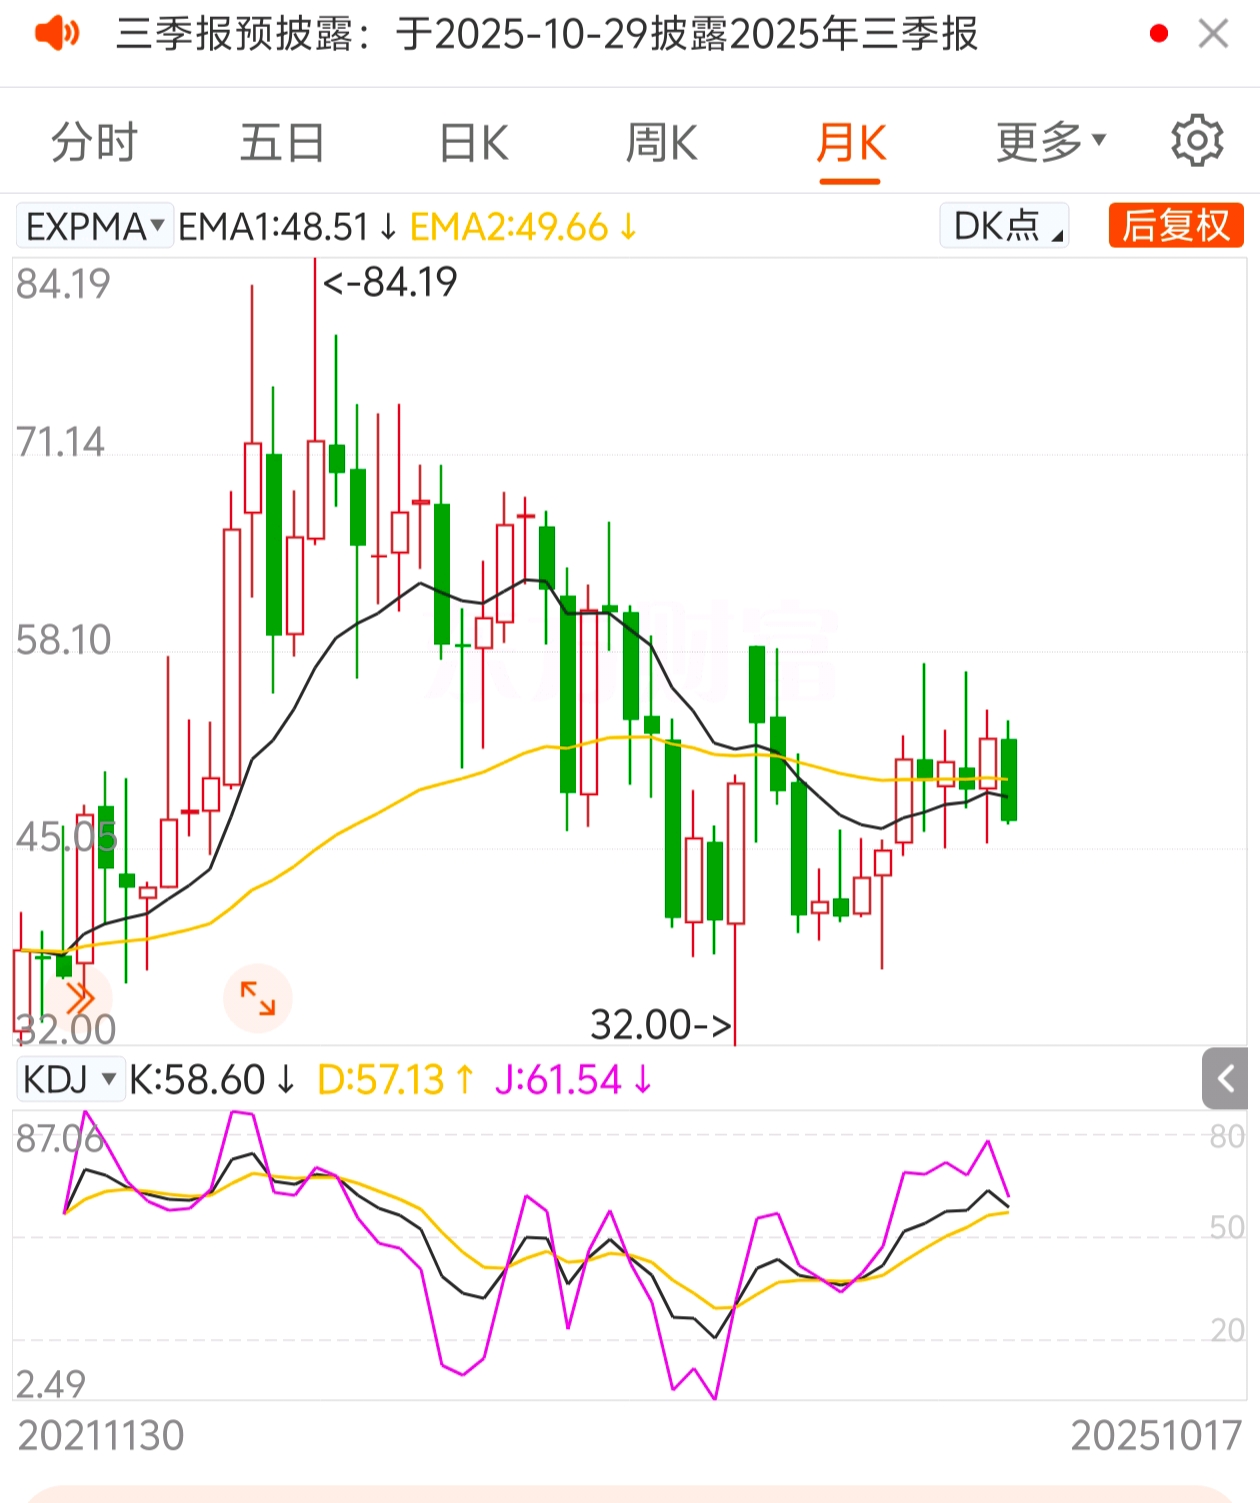Tap the 84.19 high price marker
Screen dimensions: 1260x1503
coord(390,282)
